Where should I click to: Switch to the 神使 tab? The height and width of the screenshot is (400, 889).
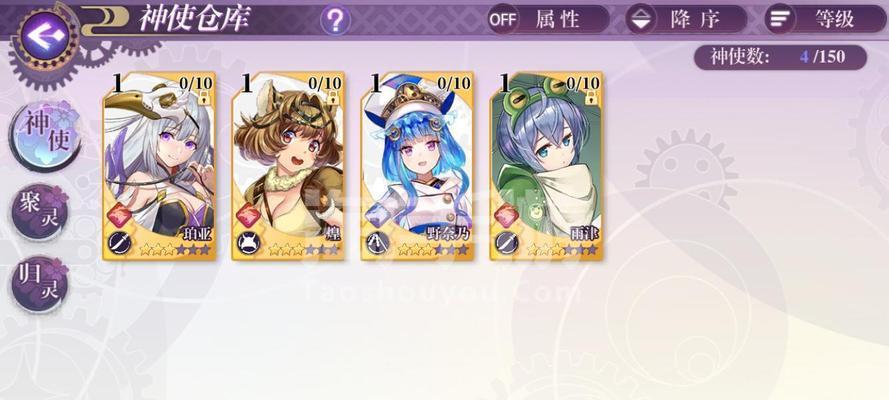(x=45, y=134)
